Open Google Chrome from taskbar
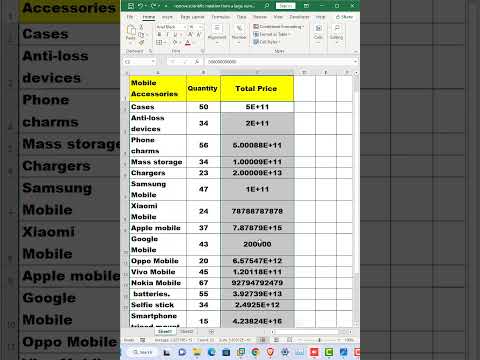Screen dimensions: 480x360 pos(256,352)
